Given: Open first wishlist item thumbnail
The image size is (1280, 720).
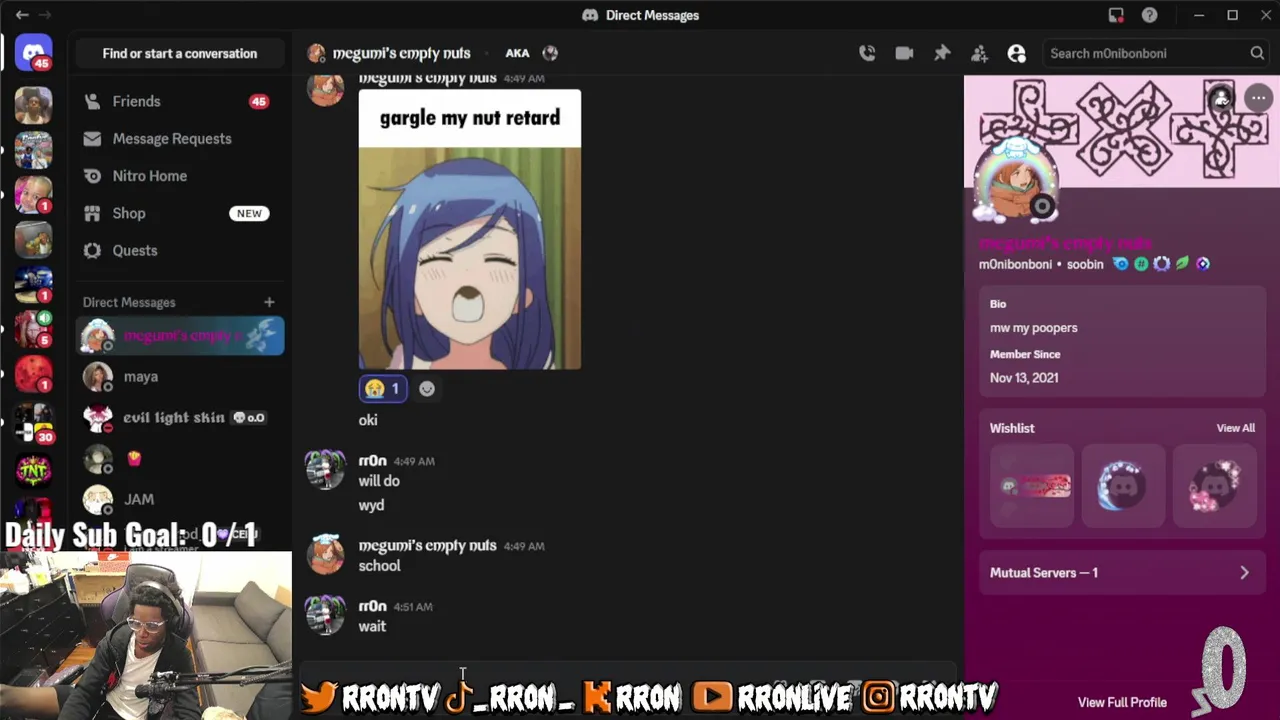Looking at the screenshot, I should (x=1031, y=486).
